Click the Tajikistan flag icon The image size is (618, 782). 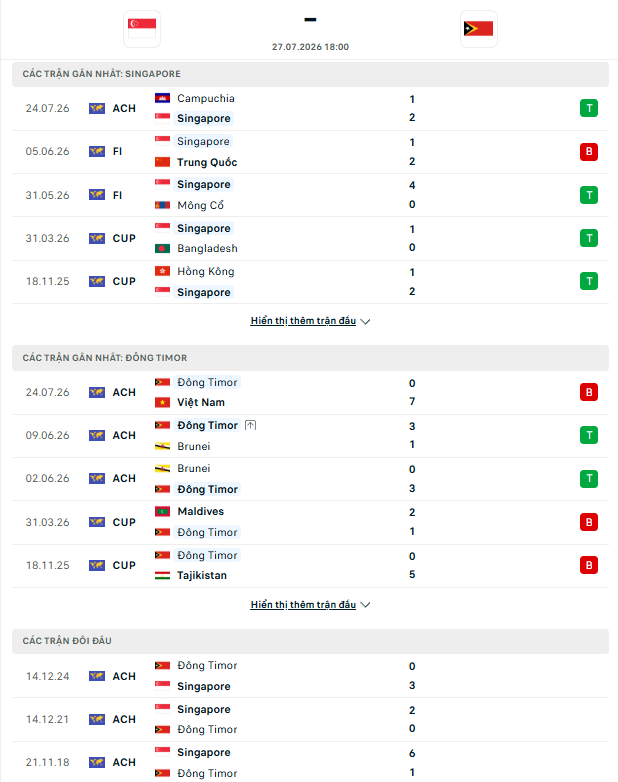click(162, 576)
